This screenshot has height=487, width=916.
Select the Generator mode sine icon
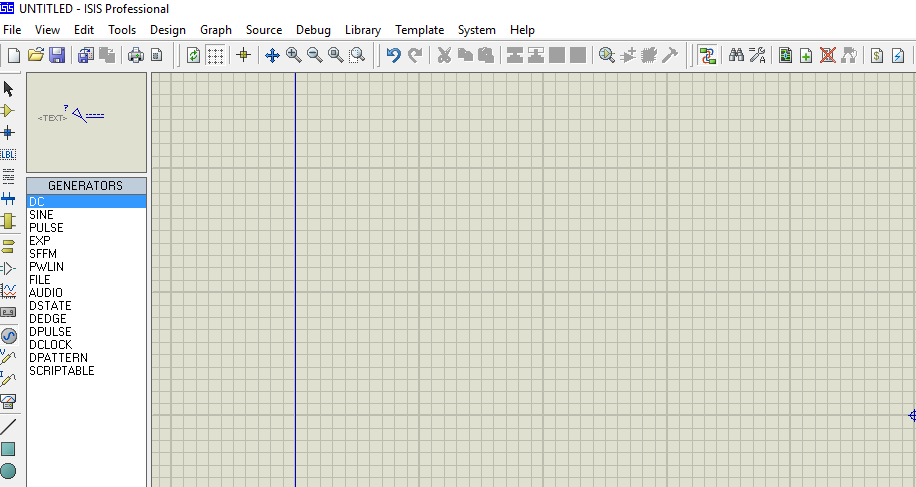pos(9,336)
